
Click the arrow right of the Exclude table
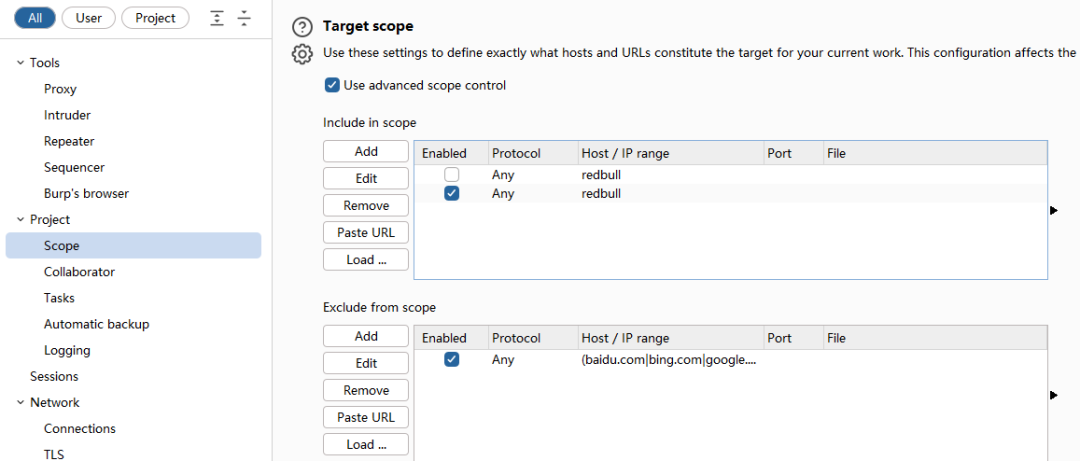click(1053, 395)
